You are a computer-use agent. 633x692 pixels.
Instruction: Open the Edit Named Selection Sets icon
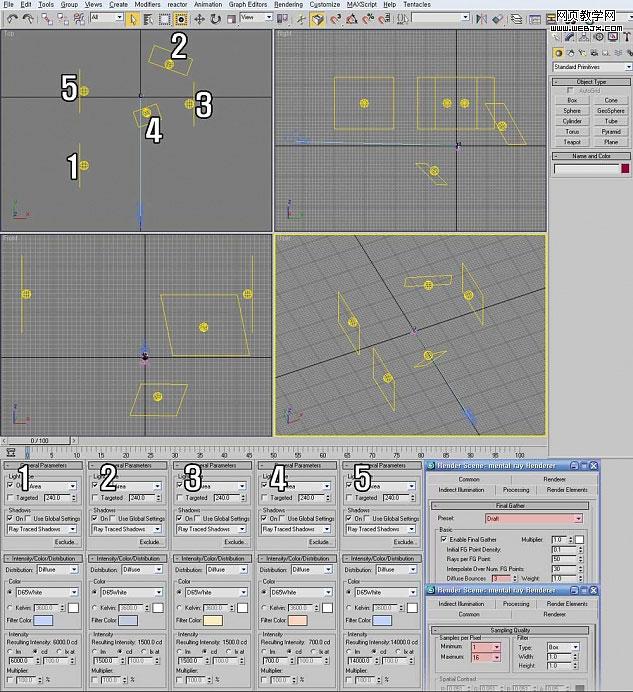403,19
